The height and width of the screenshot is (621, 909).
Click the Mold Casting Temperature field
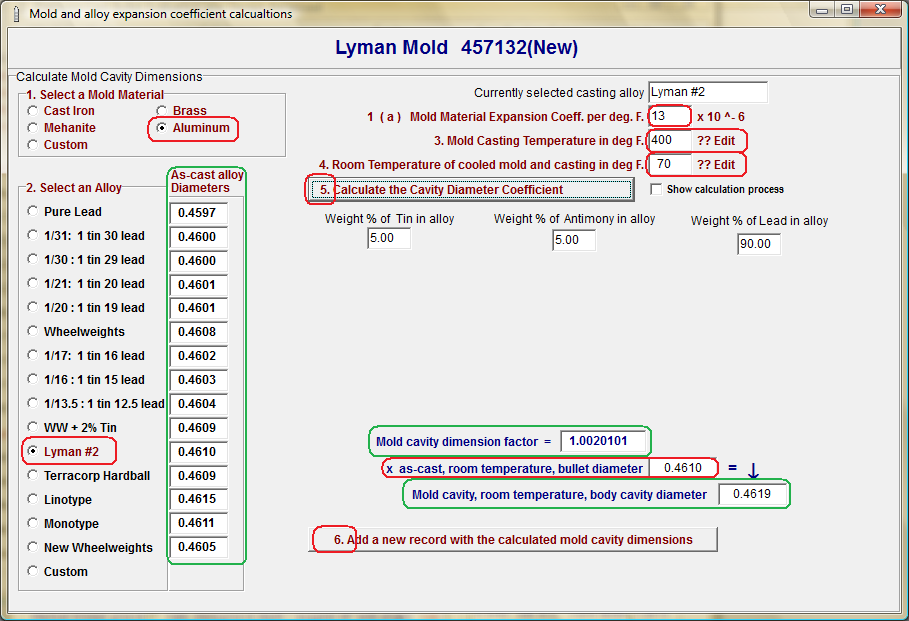(x=669, y=140)
